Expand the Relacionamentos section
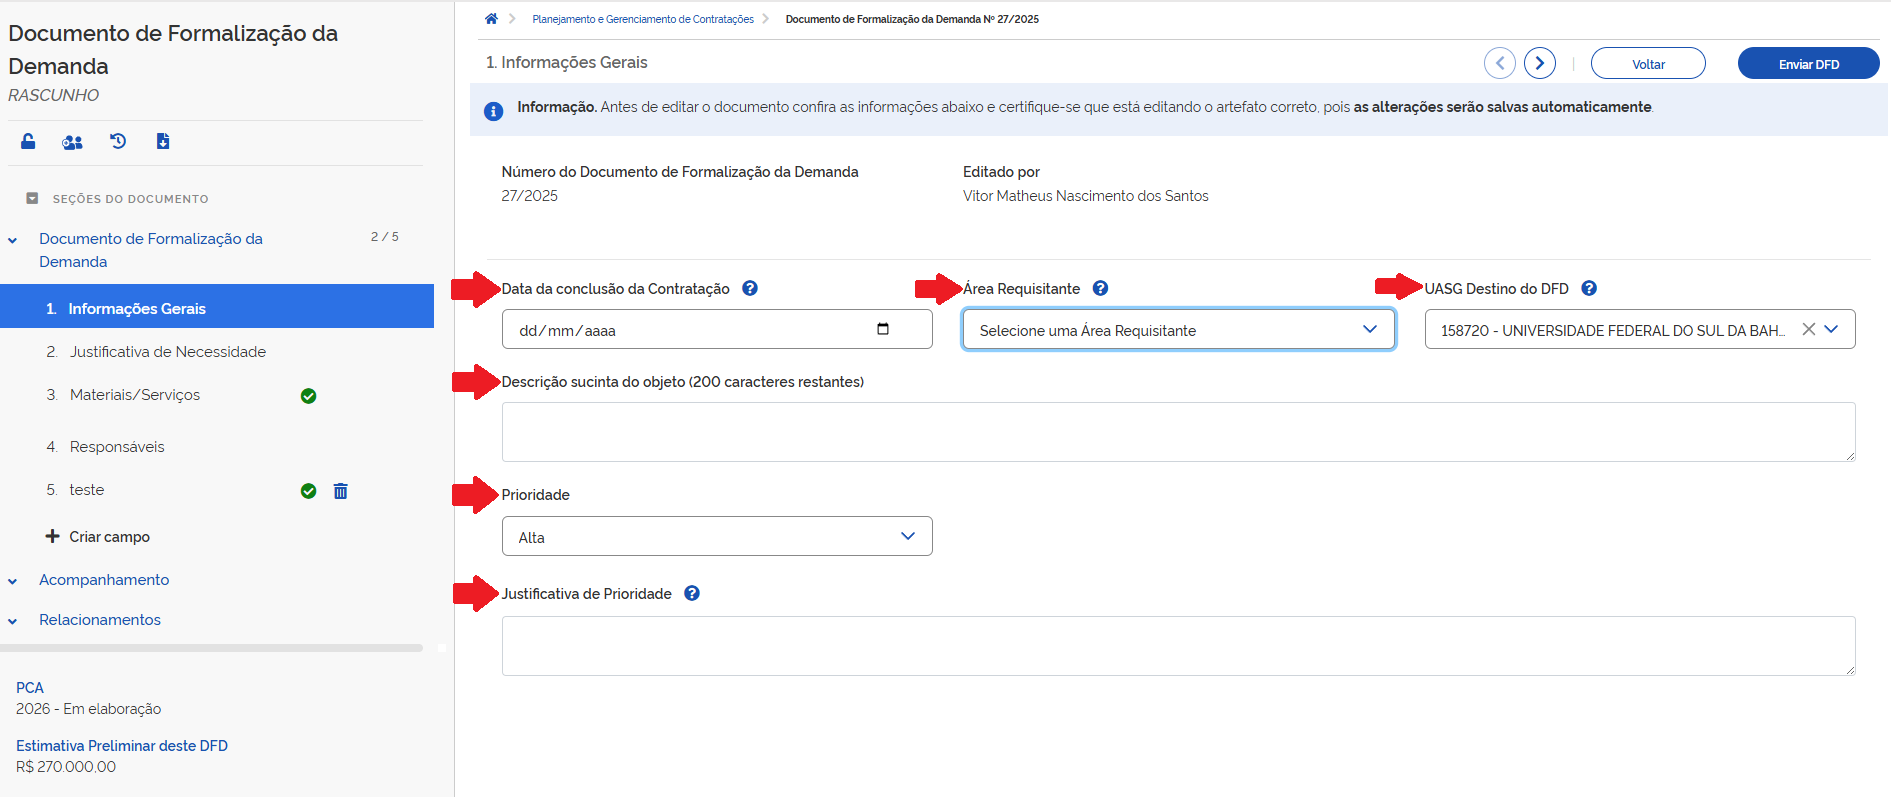 pos(100,620)
